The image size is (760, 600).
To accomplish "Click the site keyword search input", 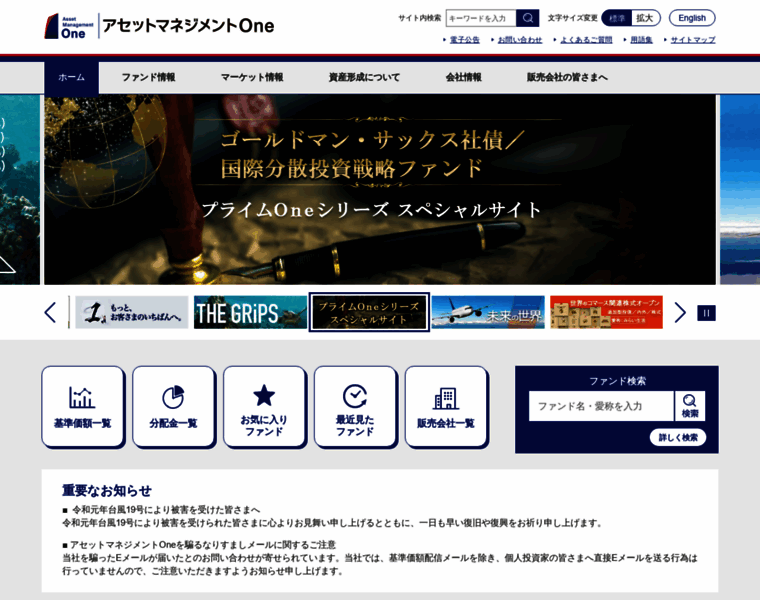I will pyautogui.click(x=481, y=18).
